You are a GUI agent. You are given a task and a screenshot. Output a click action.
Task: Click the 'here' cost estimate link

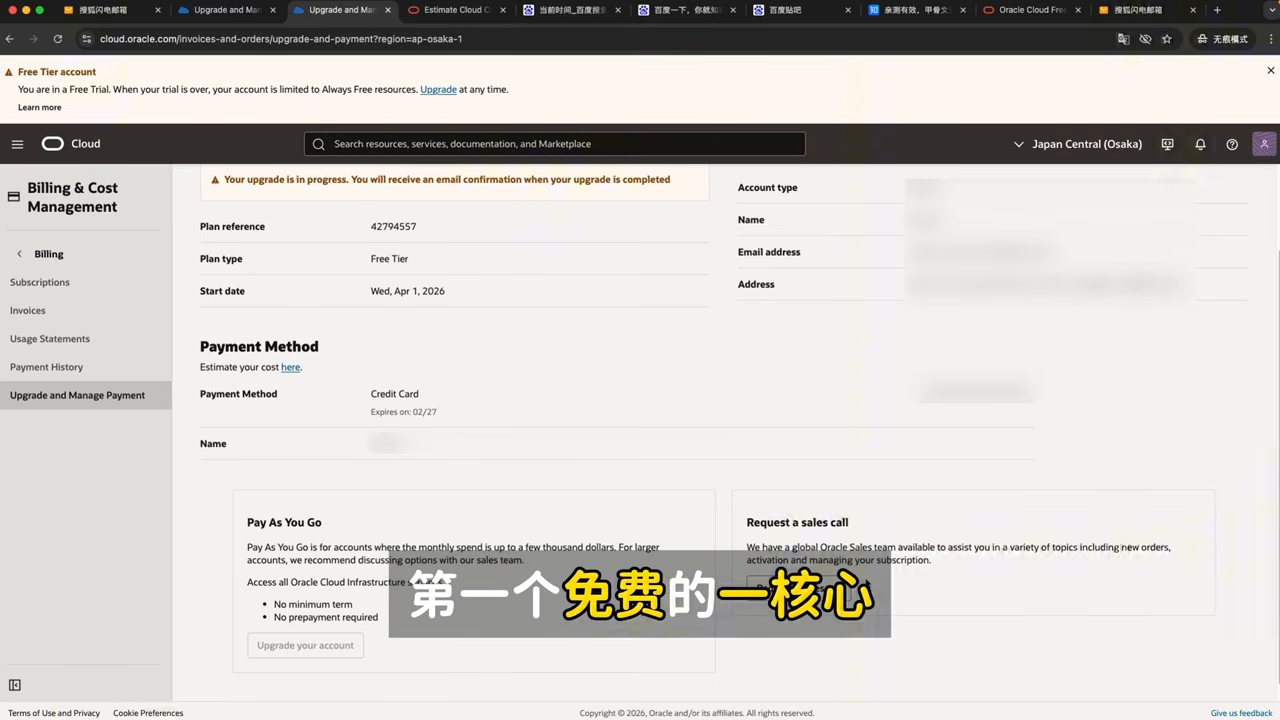pos(290,367)
